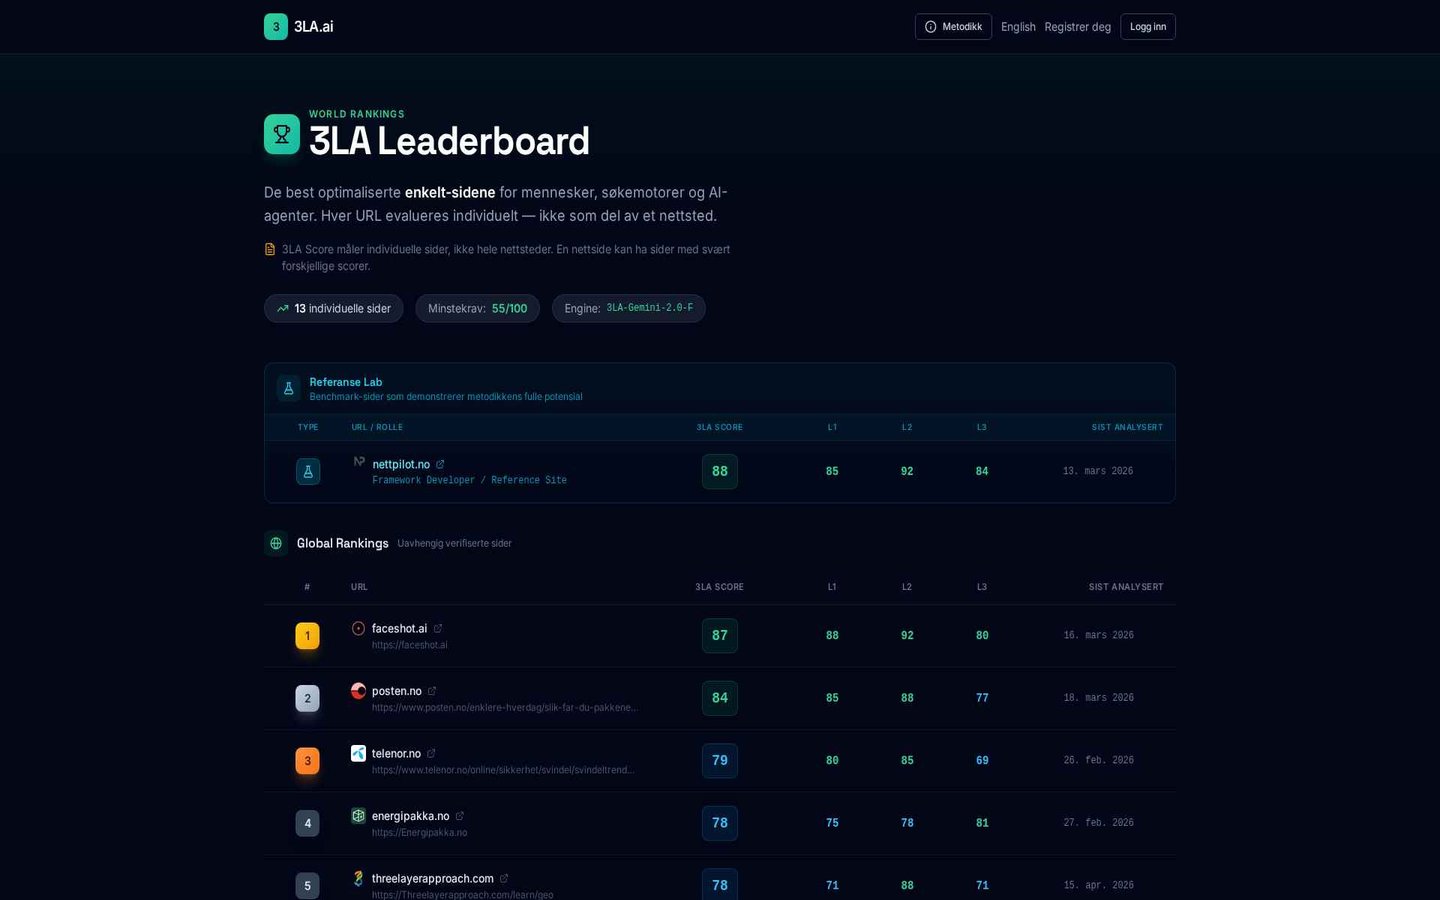Open the nettpilot.no link
This screenshot has height=900, width=1440.
401,464
